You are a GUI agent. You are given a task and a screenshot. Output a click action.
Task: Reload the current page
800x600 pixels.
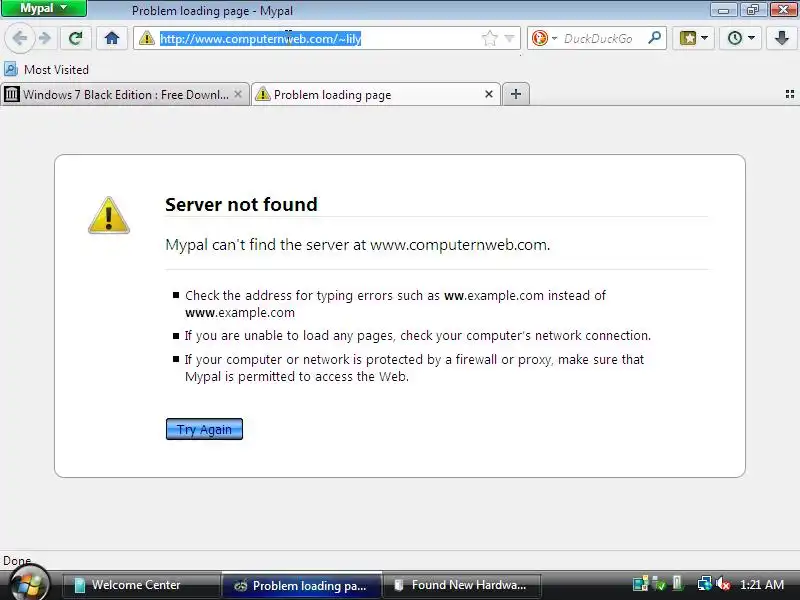76,38
